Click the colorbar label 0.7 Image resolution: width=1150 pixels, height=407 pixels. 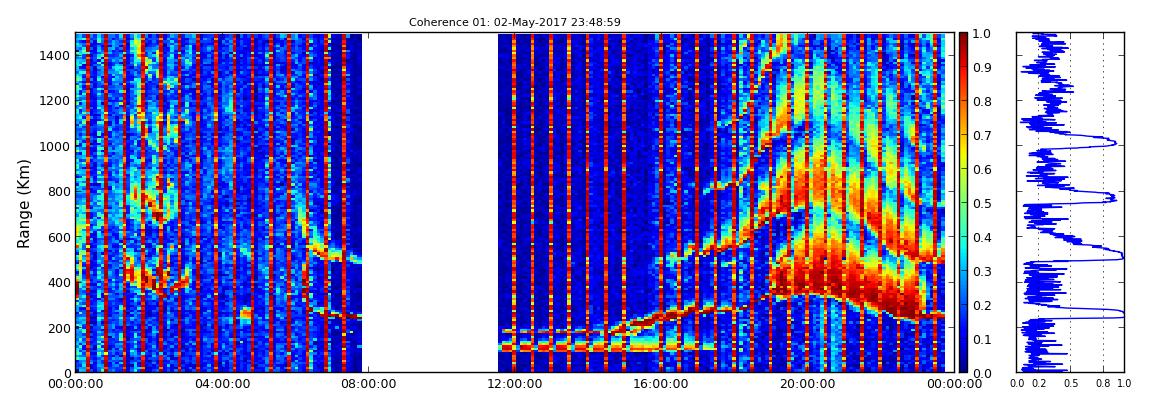(x=983, y=136)
